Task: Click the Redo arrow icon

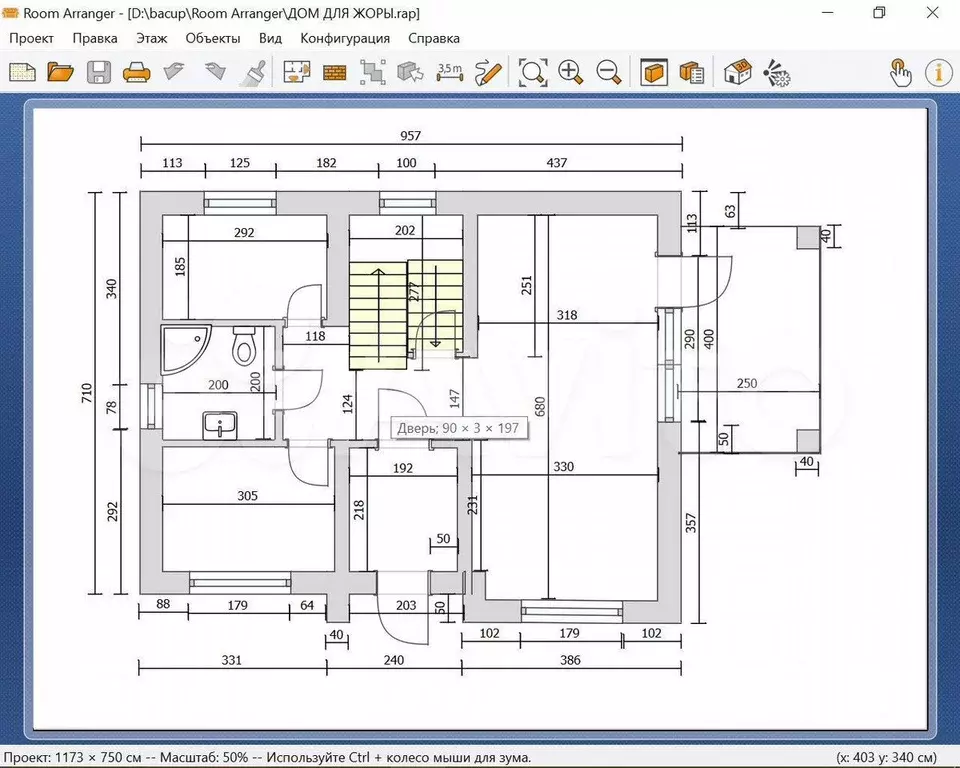Action: tap(214, 71)
